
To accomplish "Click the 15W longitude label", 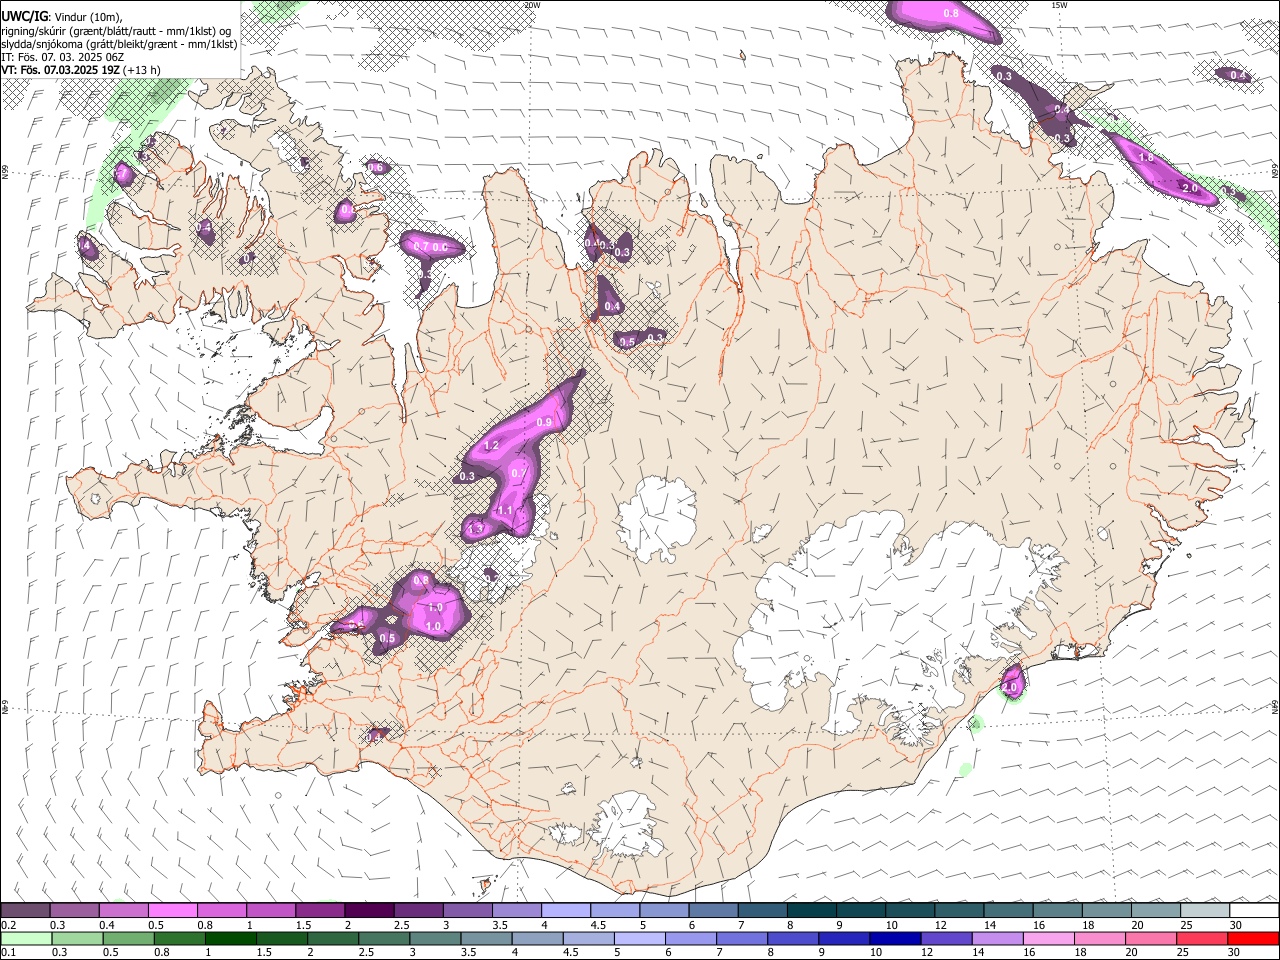I will coord(1059,5).
